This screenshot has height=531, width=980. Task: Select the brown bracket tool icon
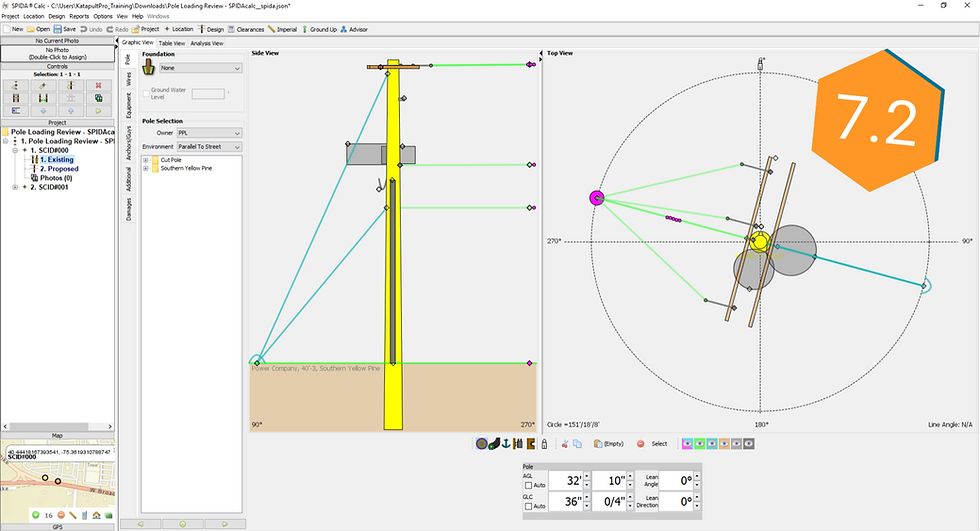[531, 444]
